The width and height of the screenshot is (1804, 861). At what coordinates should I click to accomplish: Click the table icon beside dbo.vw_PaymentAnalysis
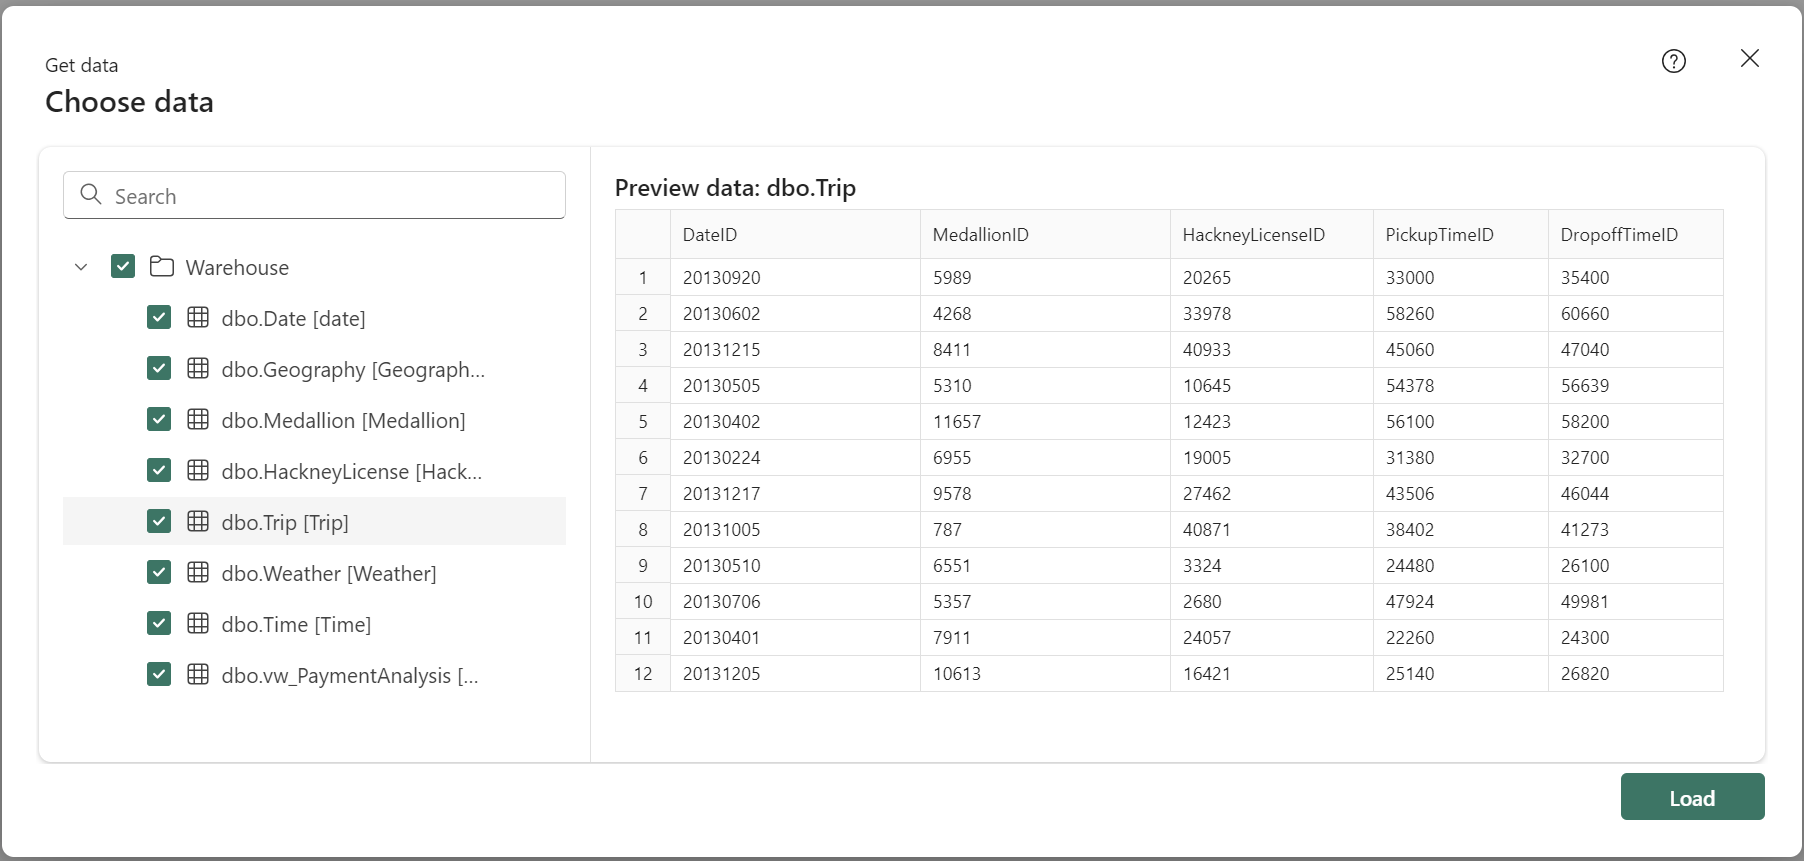(x=198, y=675)
